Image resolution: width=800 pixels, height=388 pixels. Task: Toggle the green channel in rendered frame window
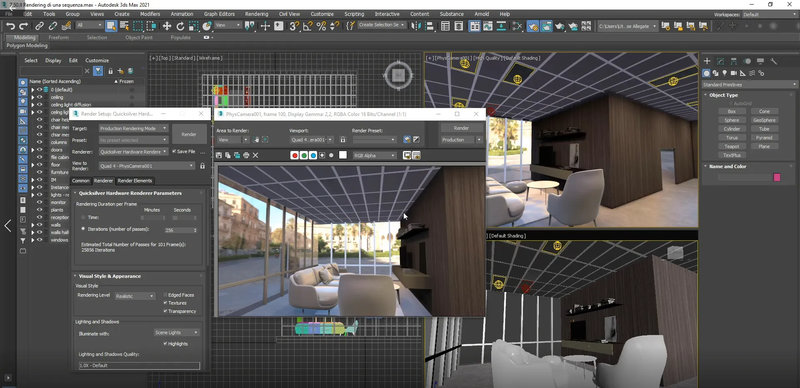click(x=304, y=155)
